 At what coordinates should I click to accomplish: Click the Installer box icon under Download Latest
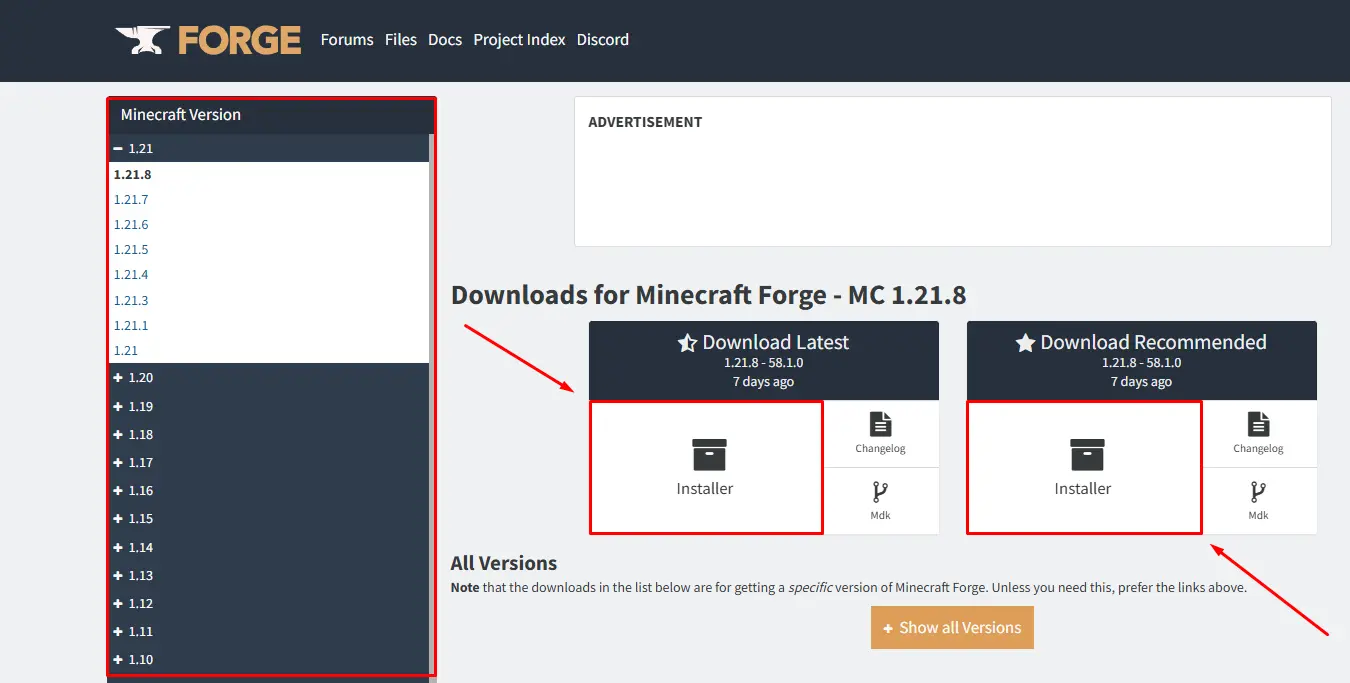709,455
